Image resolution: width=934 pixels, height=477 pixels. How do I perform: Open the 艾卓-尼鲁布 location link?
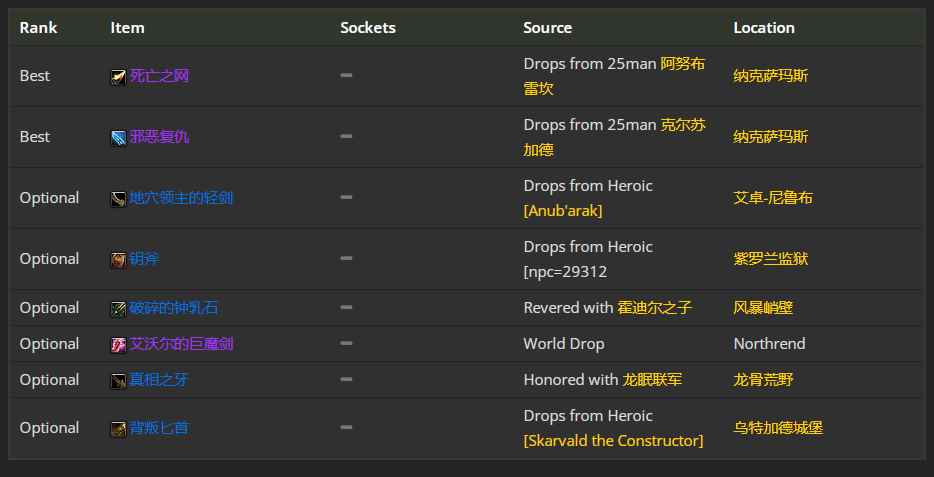tap(772, 198)
